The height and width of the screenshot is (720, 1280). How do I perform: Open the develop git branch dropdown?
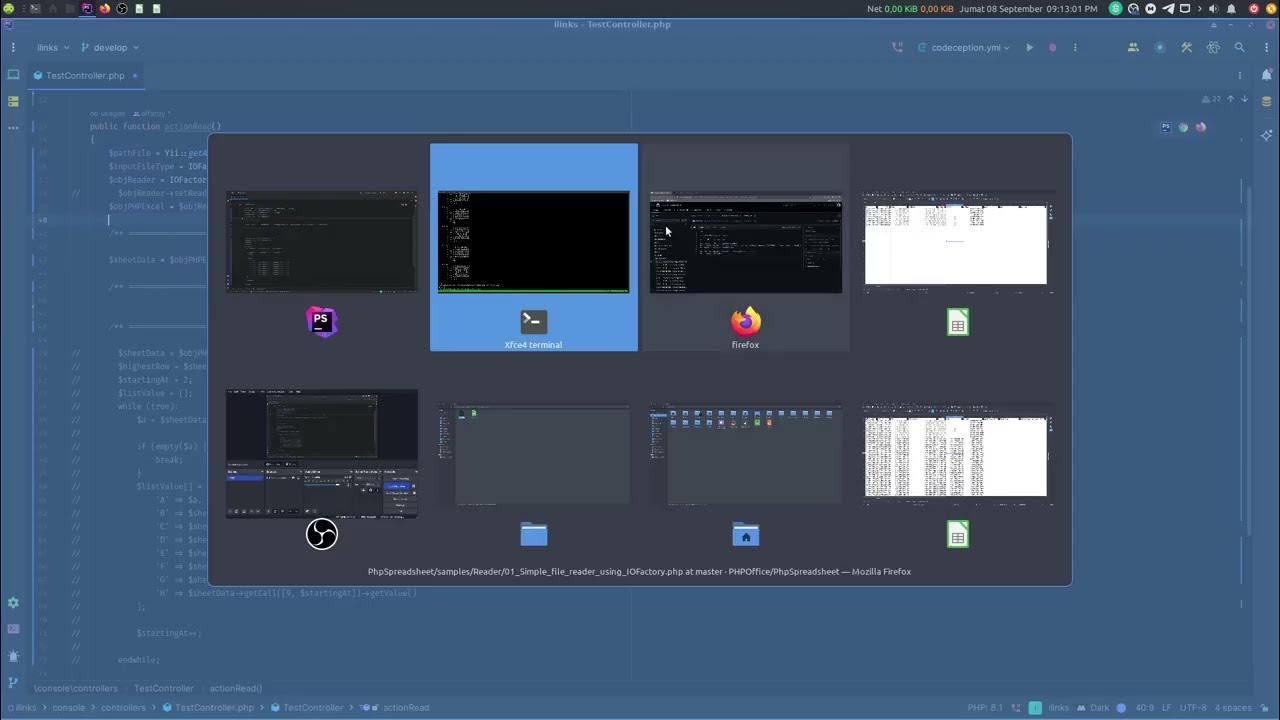110,47
